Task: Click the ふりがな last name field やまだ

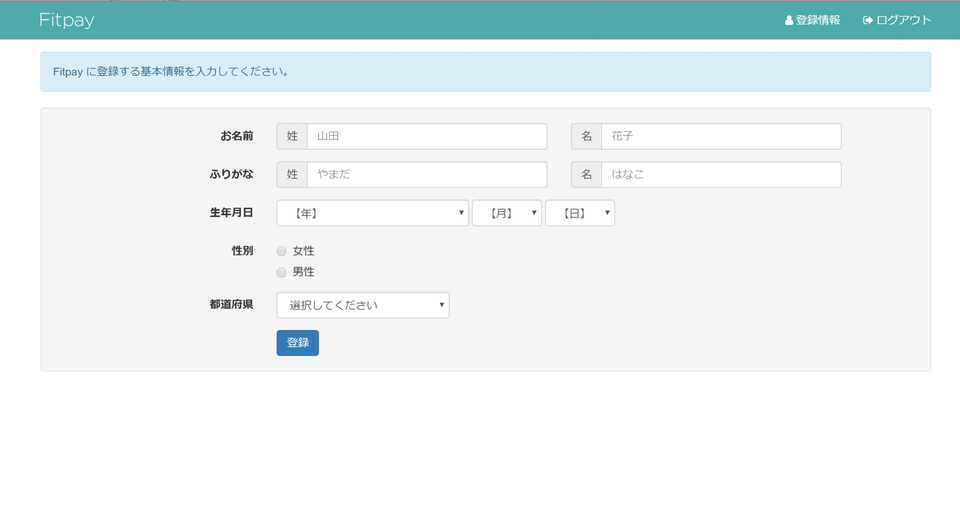Action: pyautogui.click(x=426, y=174)
